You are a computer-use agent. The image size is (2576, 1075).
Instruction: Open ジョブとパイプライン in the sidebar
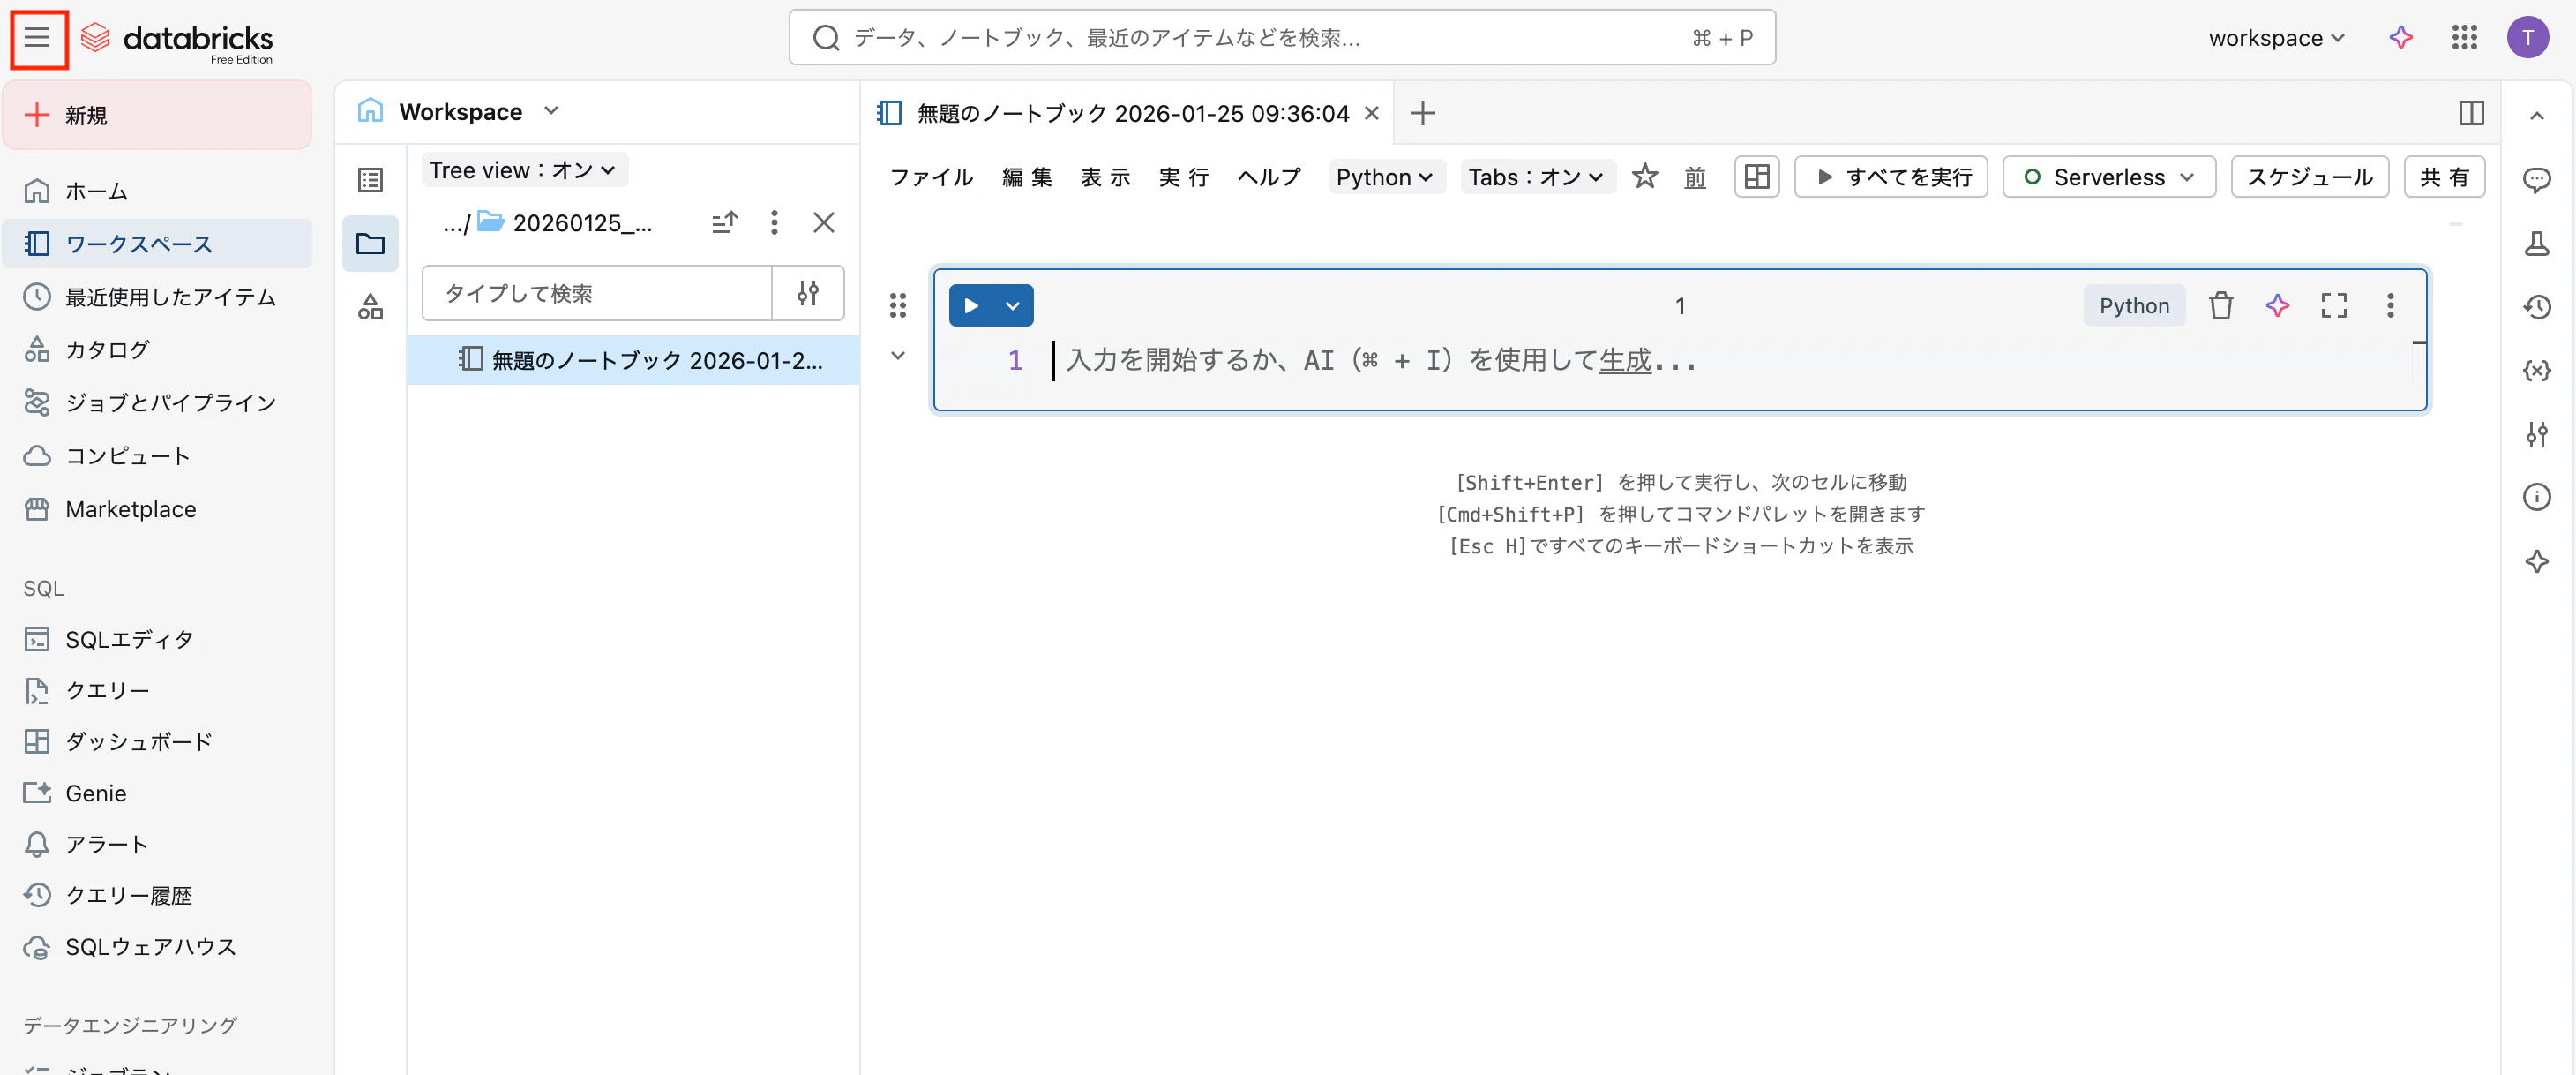[x=157, y=402]
